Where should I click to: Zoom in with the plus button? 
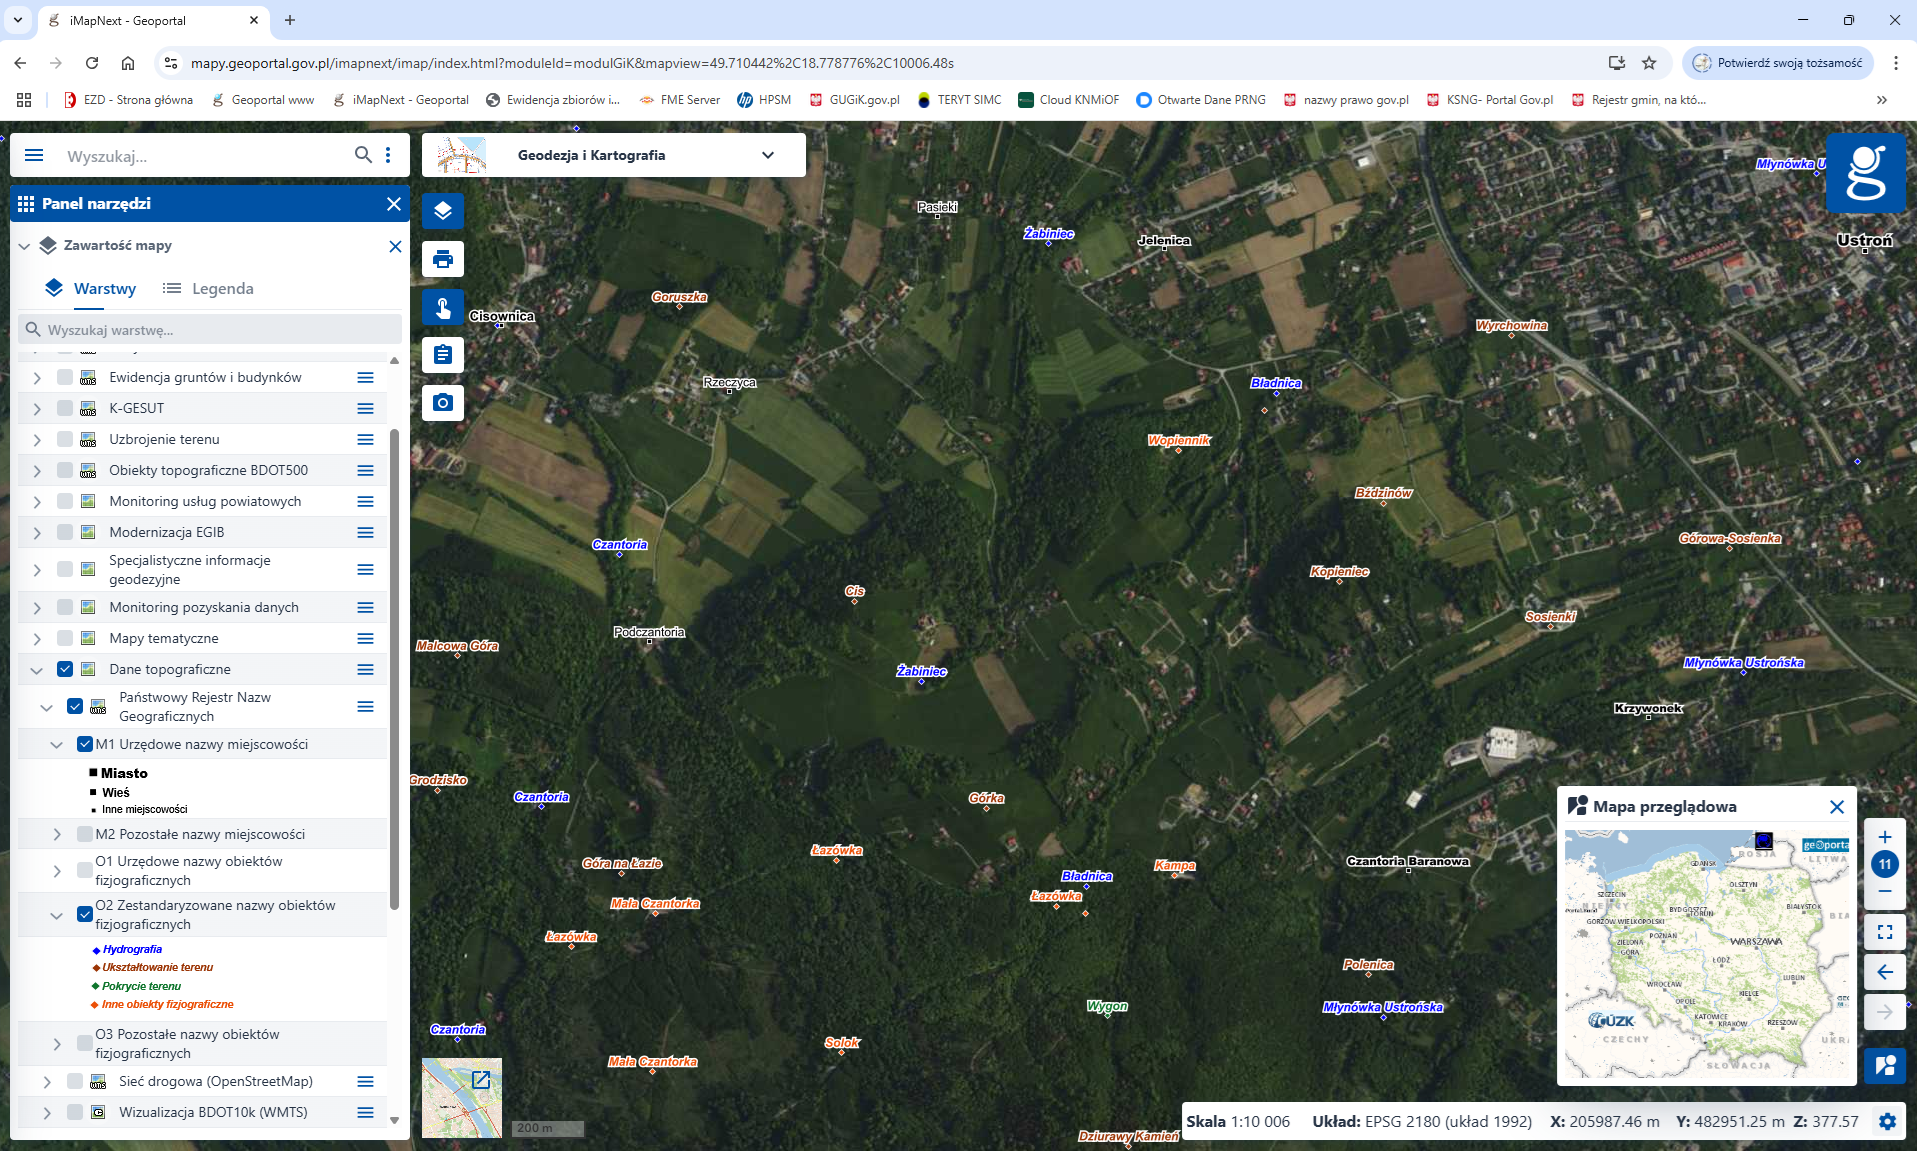pos(1884,837)
